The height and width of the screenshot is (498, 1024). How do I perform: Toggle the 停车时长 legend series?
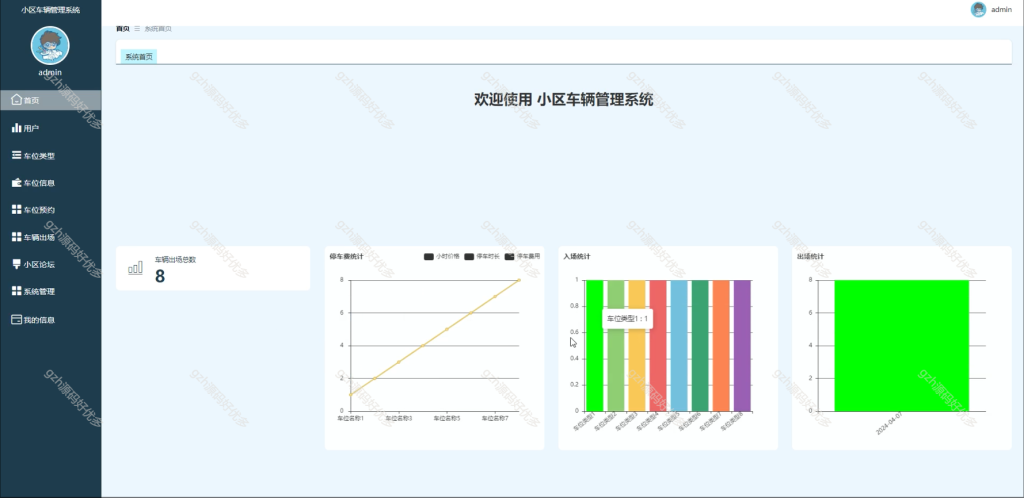click(482, 257)
